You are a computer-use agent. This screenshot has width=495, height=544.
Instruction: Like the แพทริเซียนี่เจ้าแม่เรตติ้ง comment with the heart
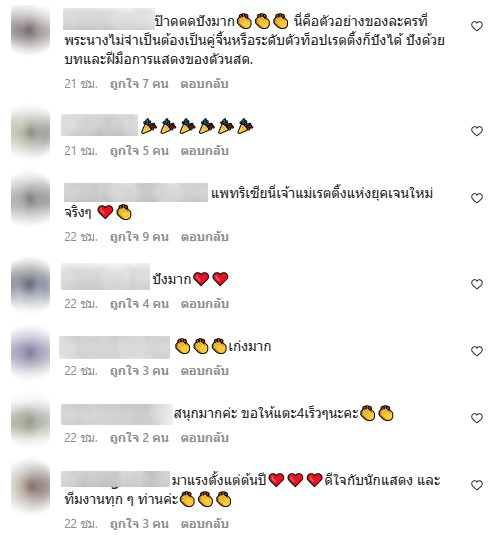(x=477, y=198)
